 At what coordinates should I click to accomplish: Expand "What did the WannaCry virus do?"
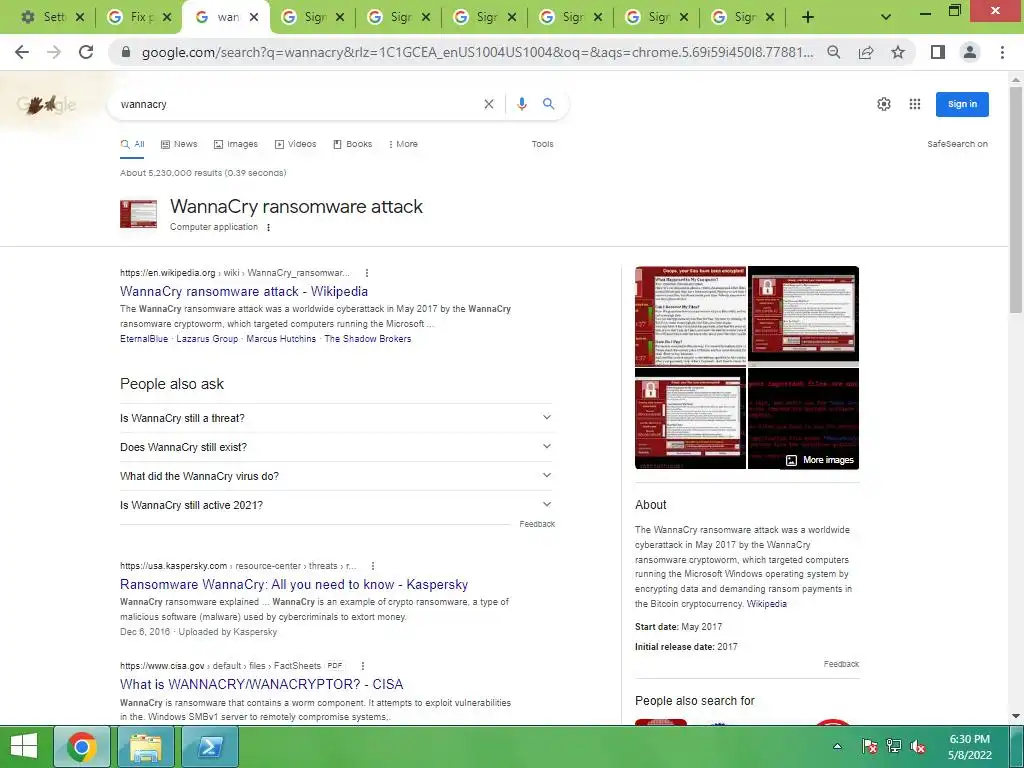336,476
